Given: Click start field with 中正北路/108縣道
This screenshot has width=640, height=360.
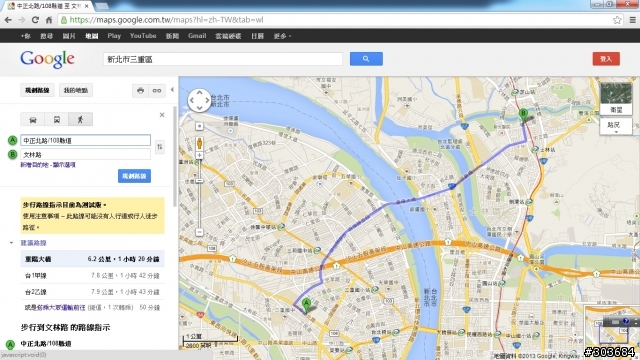Looking at the screenshot, I should pyautogui.click(x=86, y=140).
